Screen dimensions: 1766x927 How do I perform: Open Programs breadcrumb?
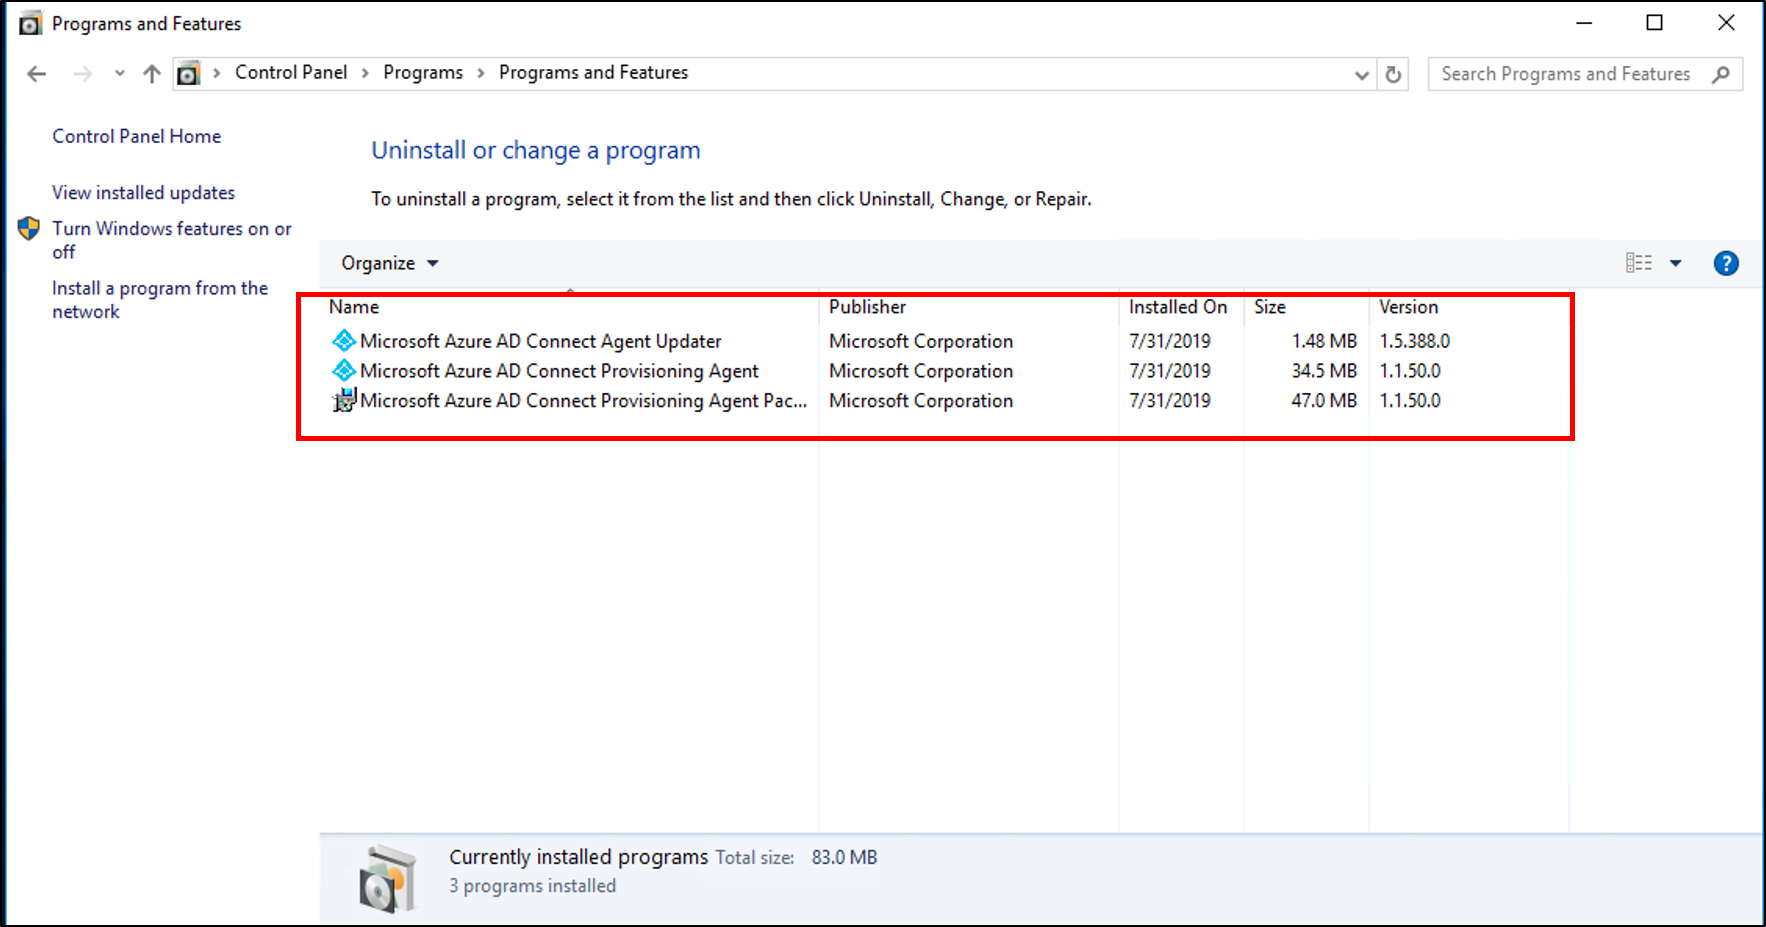coord(423,72)
